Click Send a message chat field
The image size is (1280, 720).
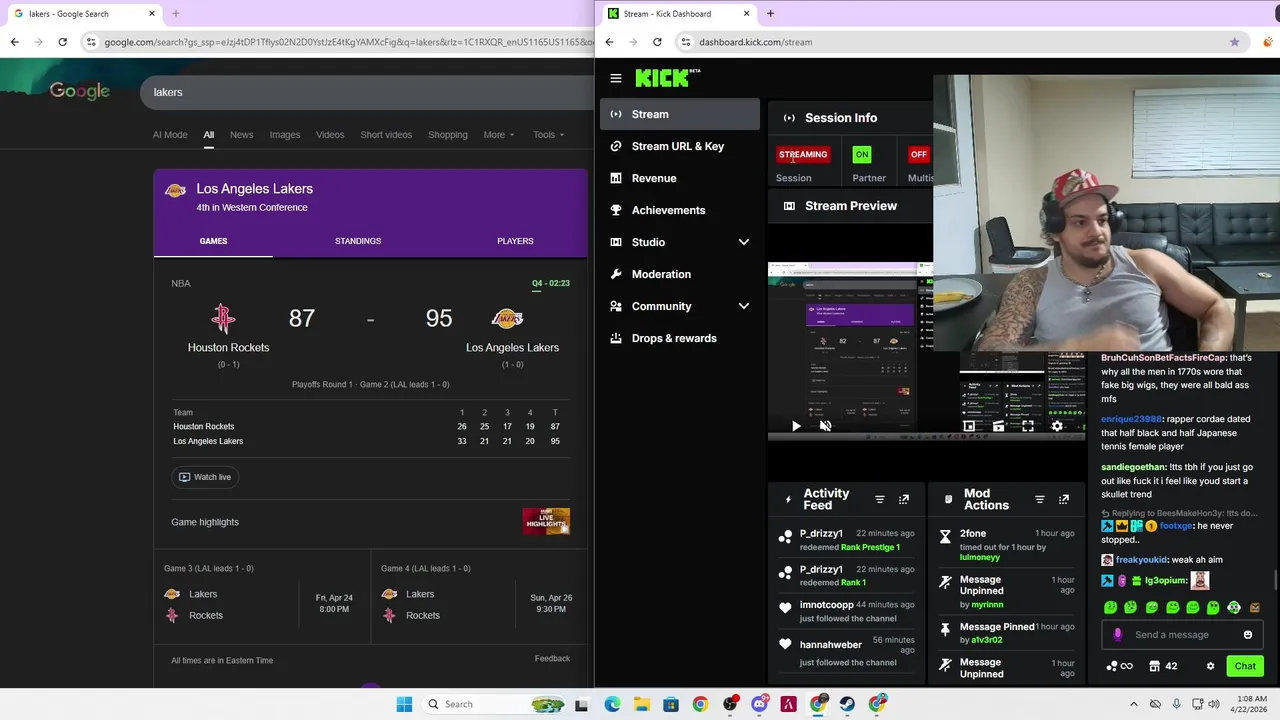pyautogui.click(x=1180, y=635)
